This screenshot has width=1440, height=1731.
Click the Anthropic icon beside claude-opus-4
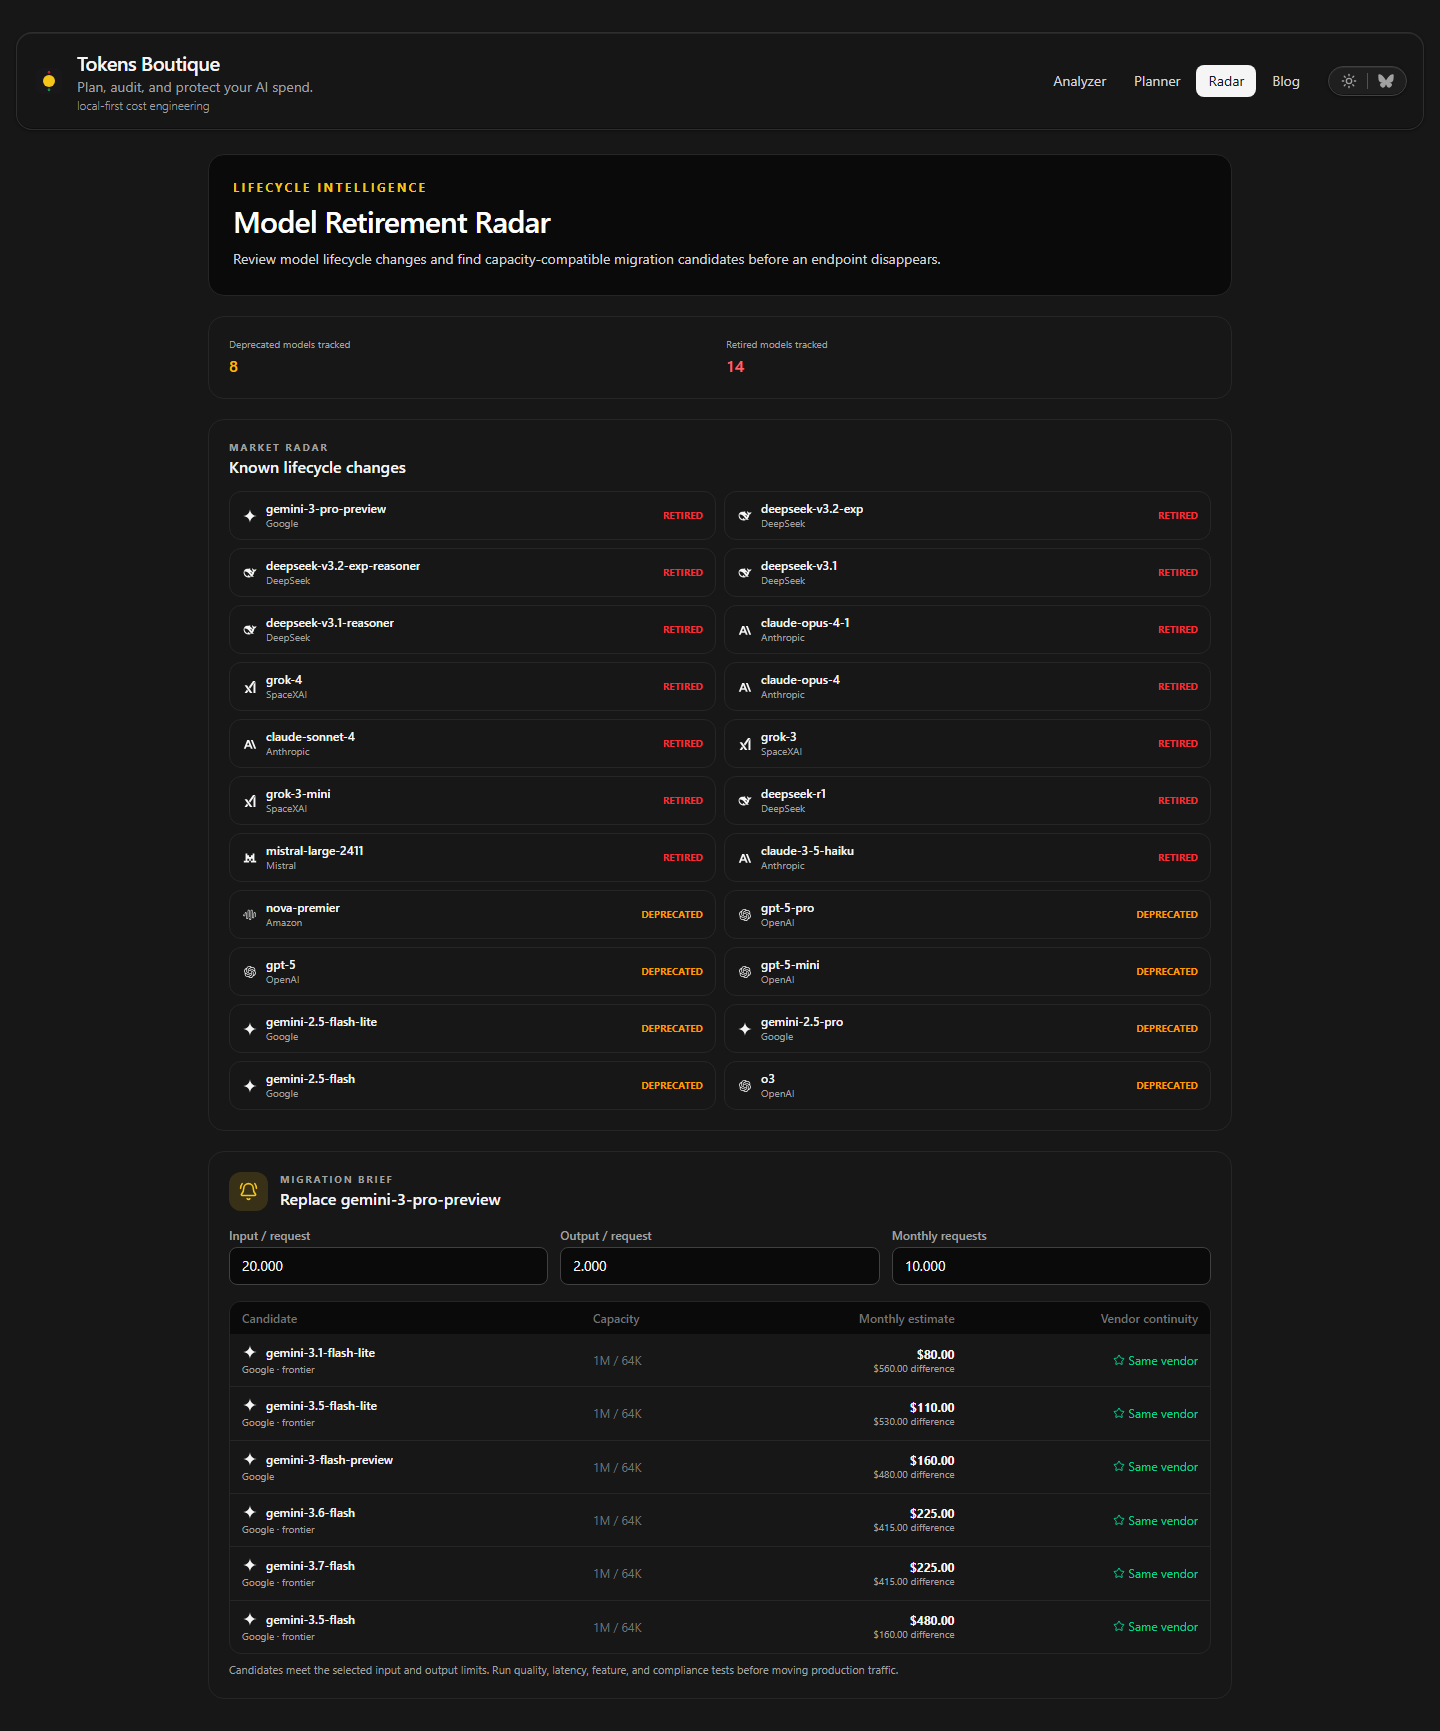pos(745,687)
